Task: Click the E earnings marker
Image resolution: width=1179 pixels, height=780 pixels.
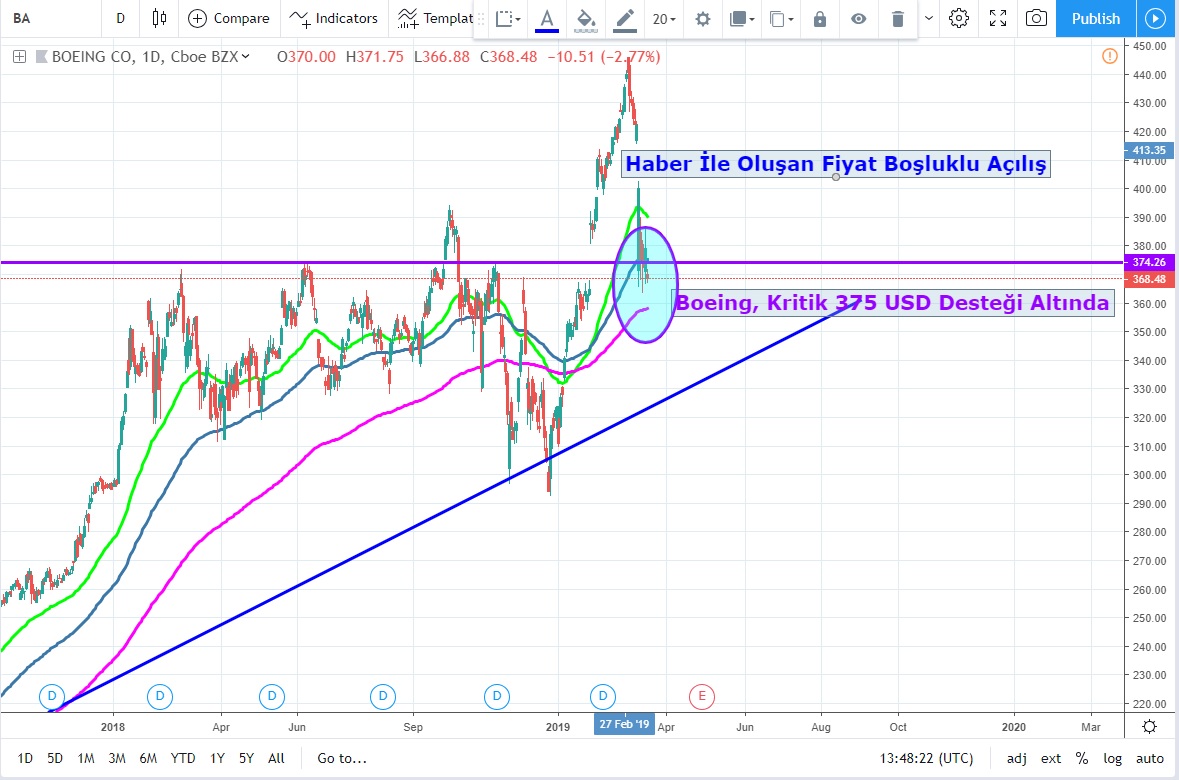Action: pyautogui.click(x=702, y=696)
